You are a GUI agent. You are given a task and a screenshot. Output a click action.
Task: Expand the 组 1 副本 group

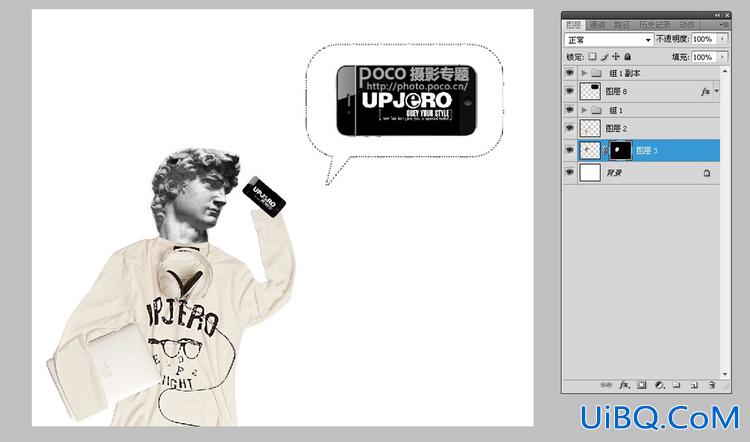(584, 73)
